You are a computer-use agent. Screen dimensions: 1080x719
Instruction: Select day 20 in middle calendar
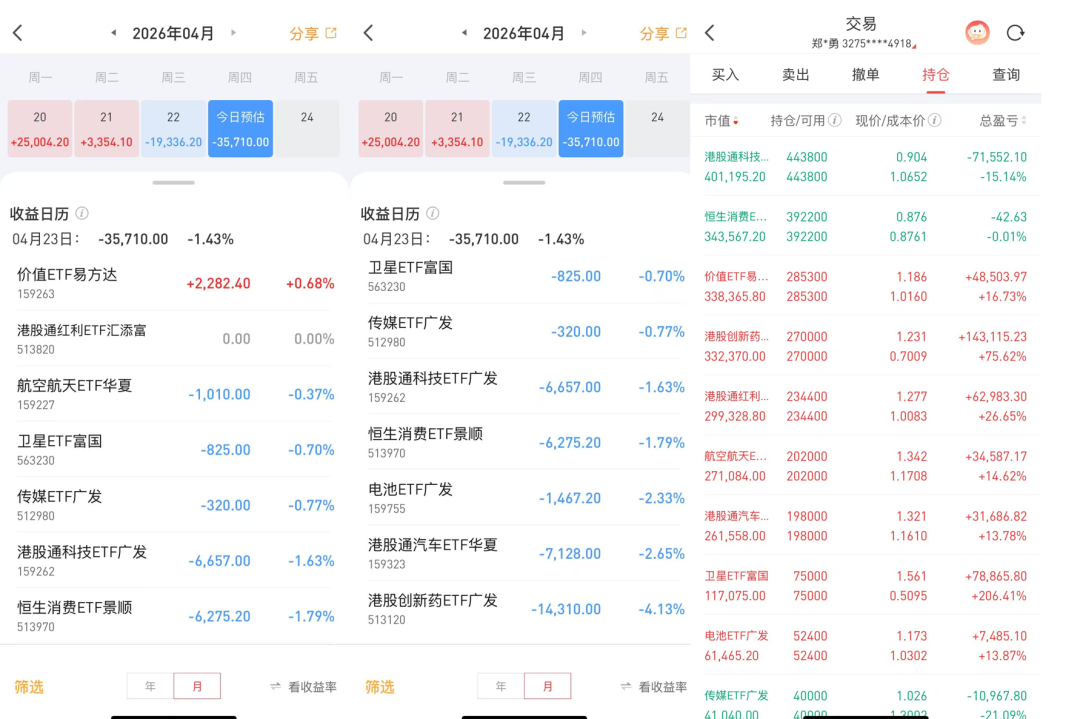pyautogui.click(x=391, y=129)
